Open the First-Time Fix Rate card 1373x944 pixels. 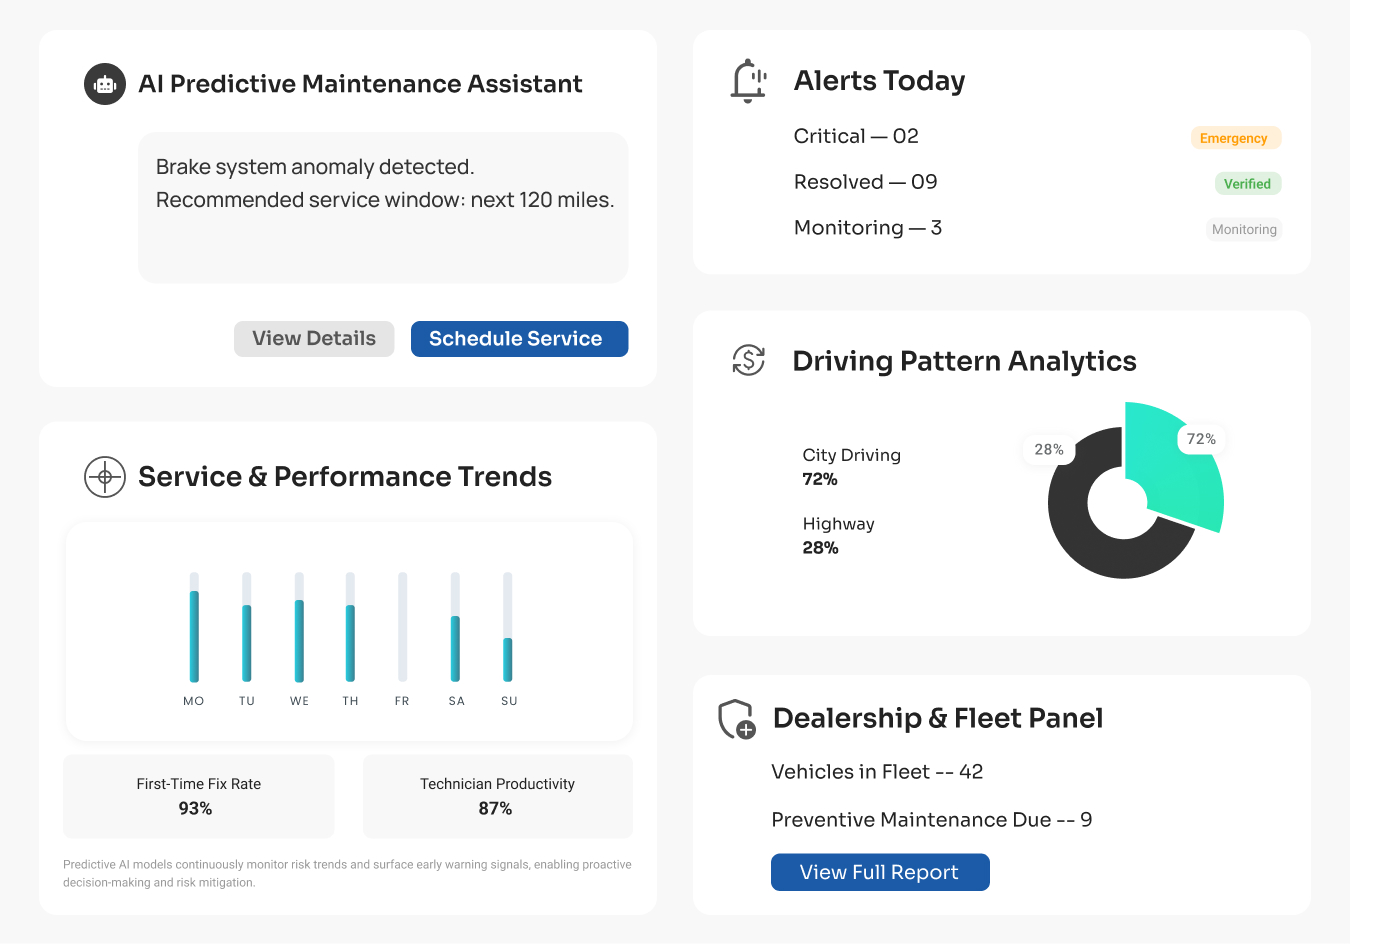click(x=198, y=796)
